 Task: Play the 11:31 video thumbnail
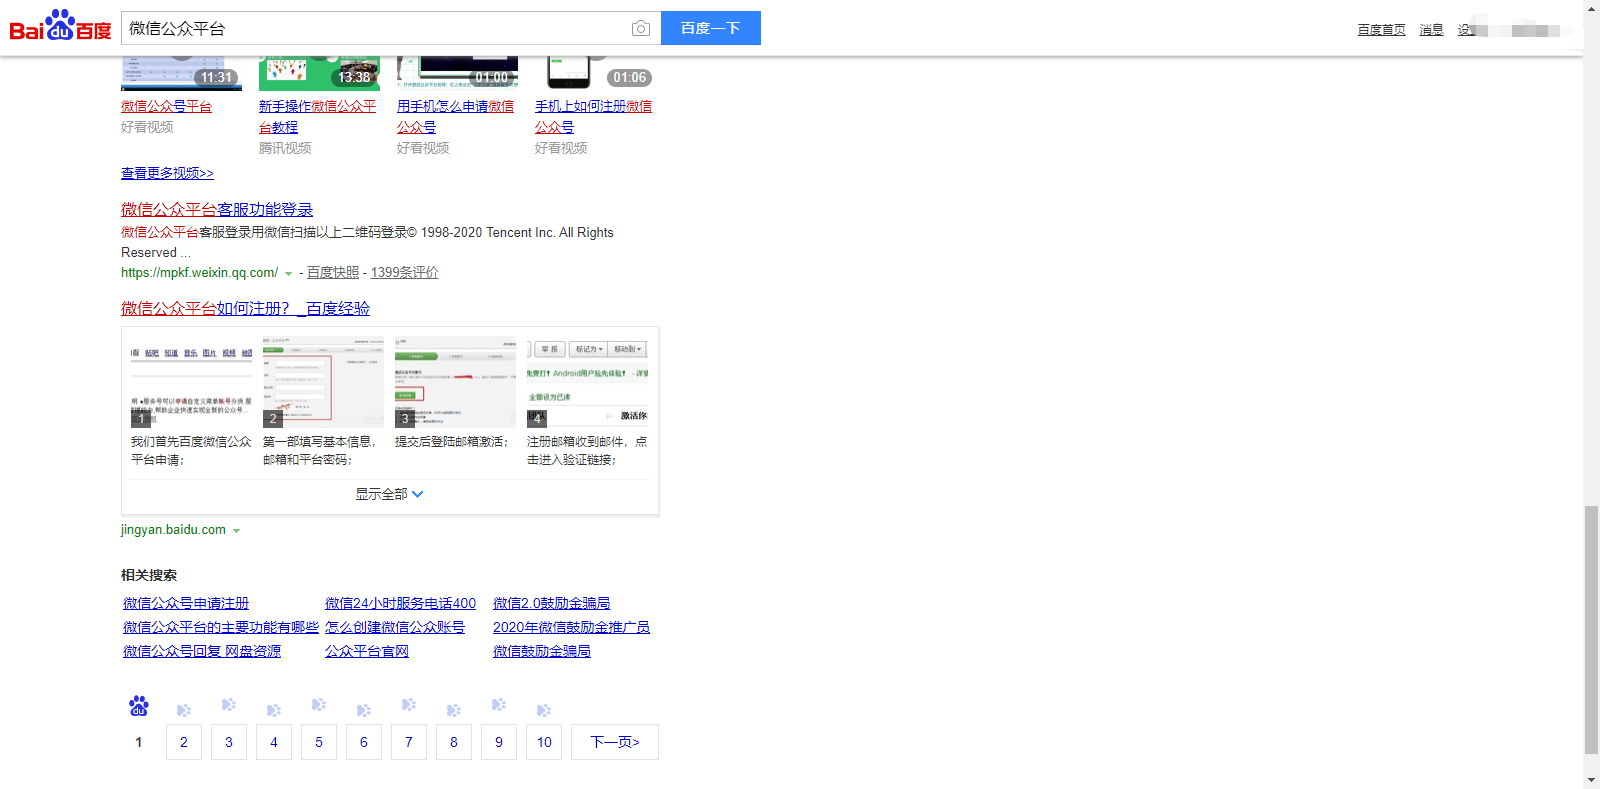(181, 74)
